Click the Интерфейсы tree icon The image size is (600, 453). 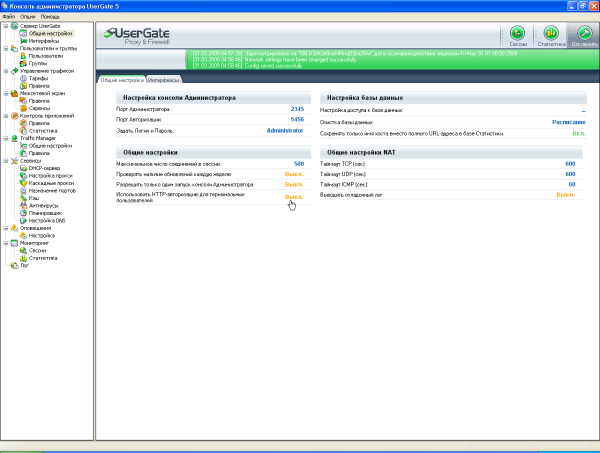[23, 41]
